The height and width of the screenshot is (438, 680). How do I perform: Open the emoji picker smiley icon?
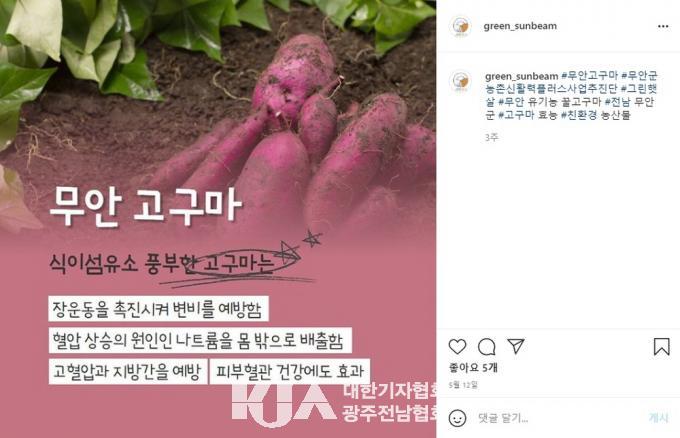[458, 418]
